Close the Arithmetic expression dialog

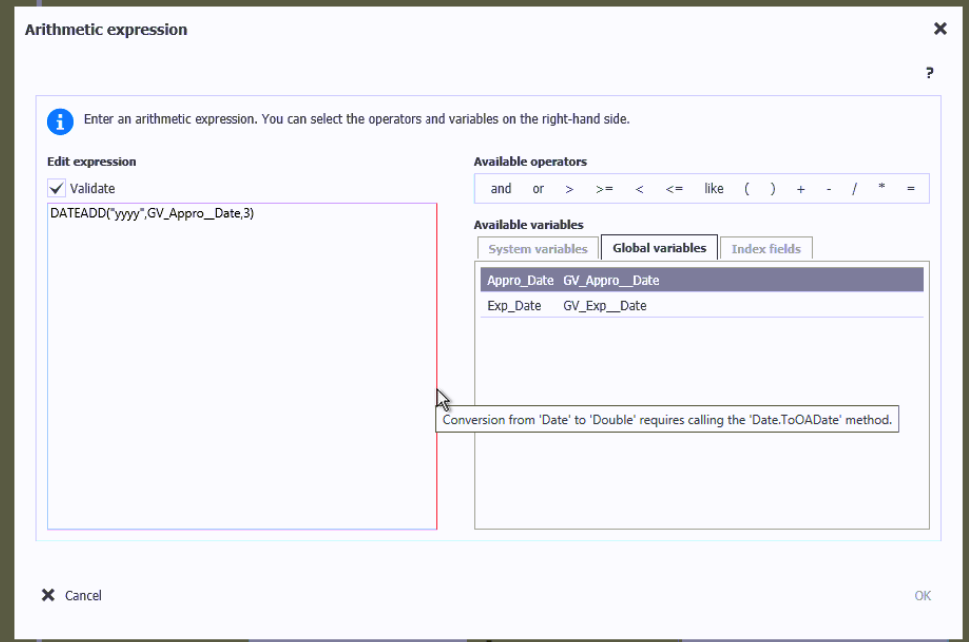pos(940,29)
